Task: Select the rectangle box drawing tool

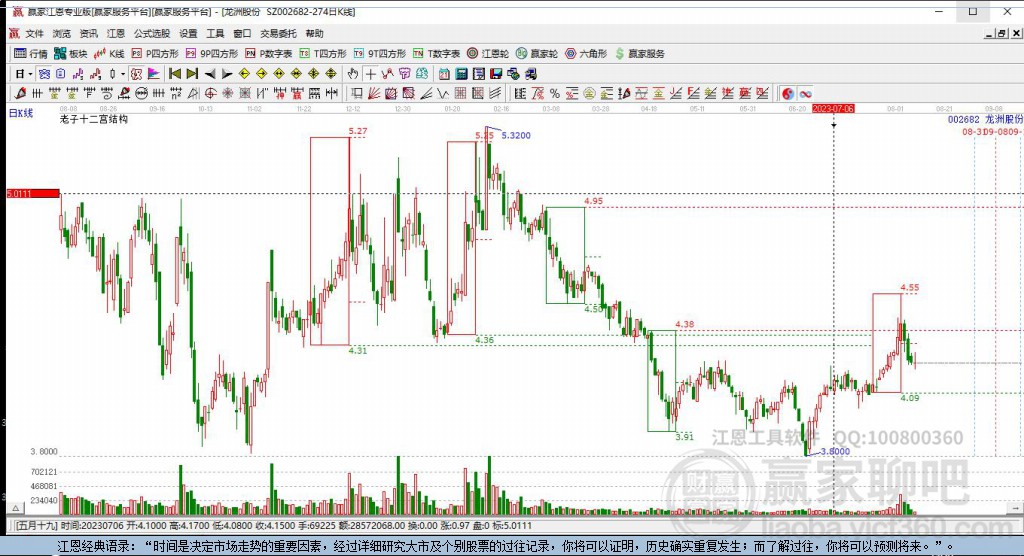Action: click(x=357, y=93)
